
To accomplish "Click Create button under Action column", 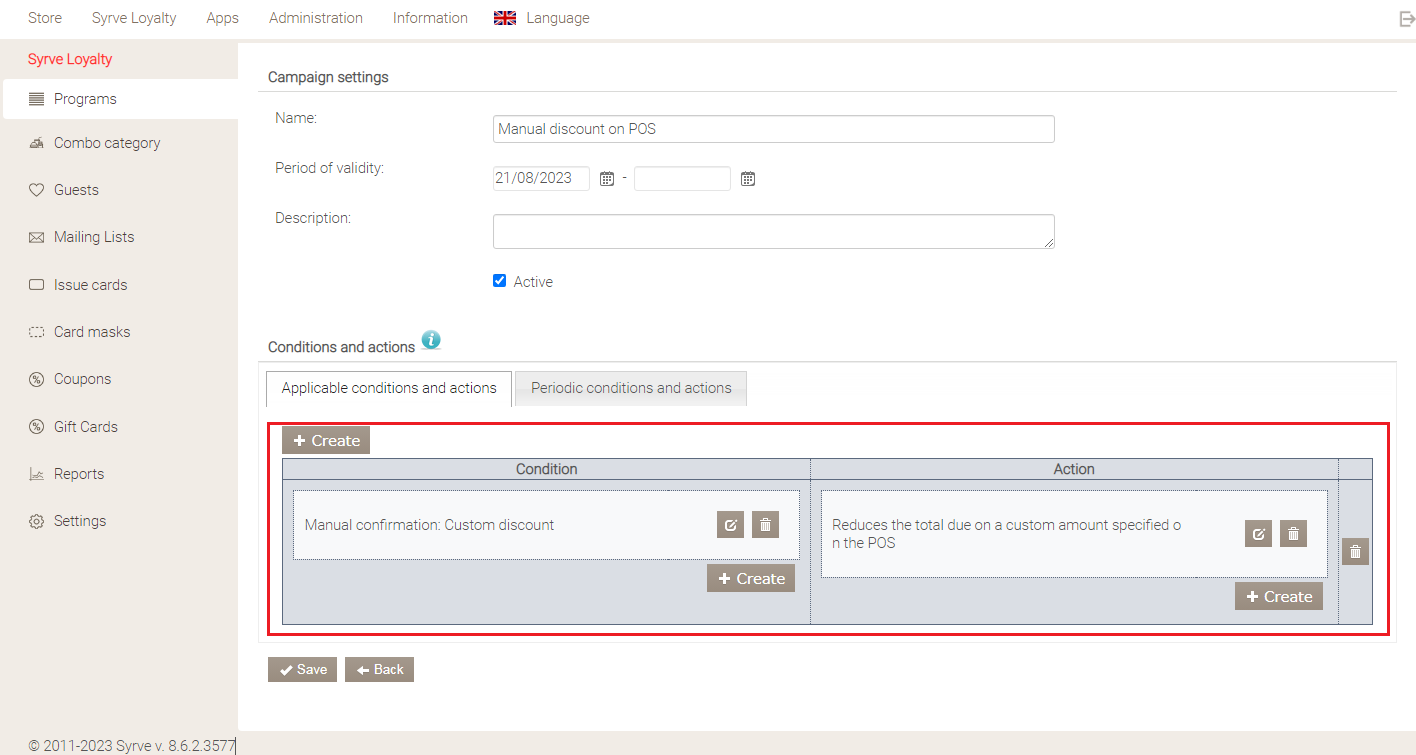I will click(1278, 596).
